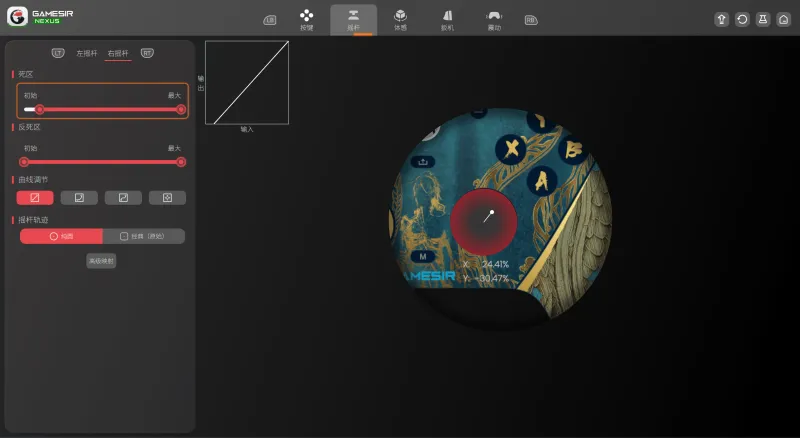The image size is (800, 438).
Task: Go to home via house icon
Action: (x=784, y=19)
